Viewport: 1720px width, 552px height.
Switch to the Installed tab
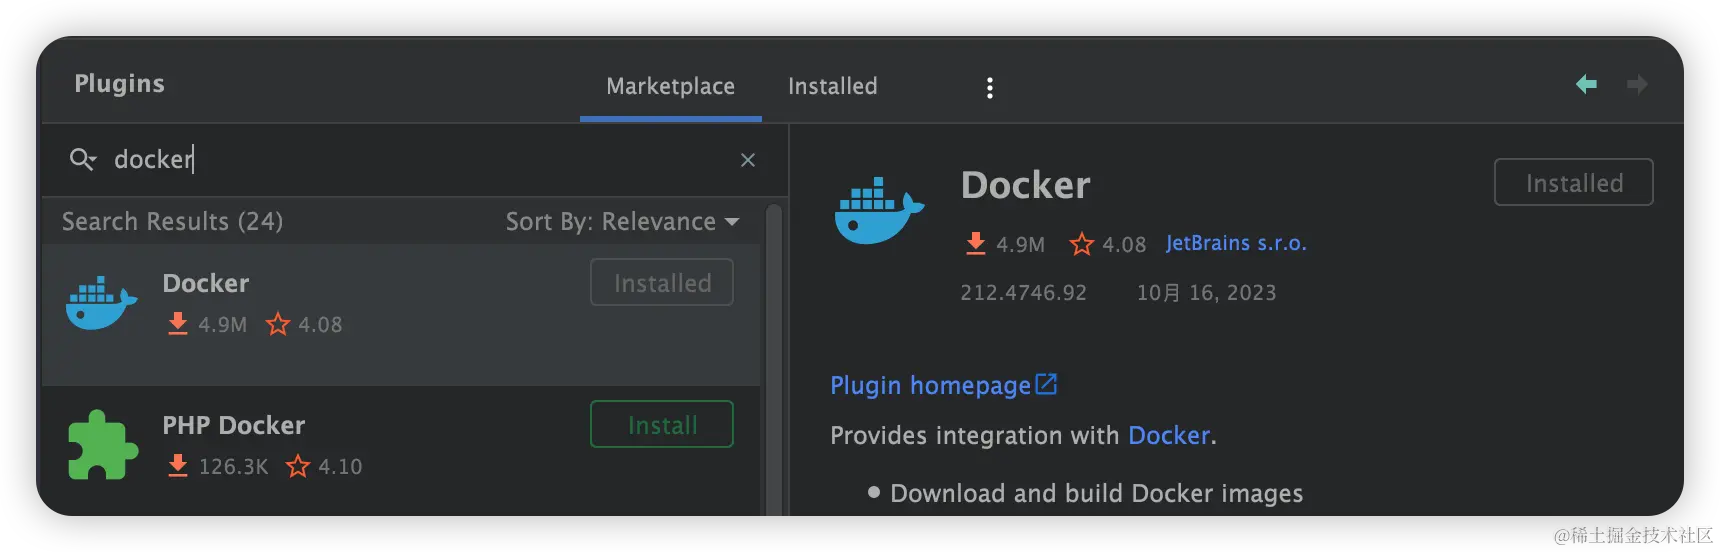pyautogui.click(x=832, y=87)
